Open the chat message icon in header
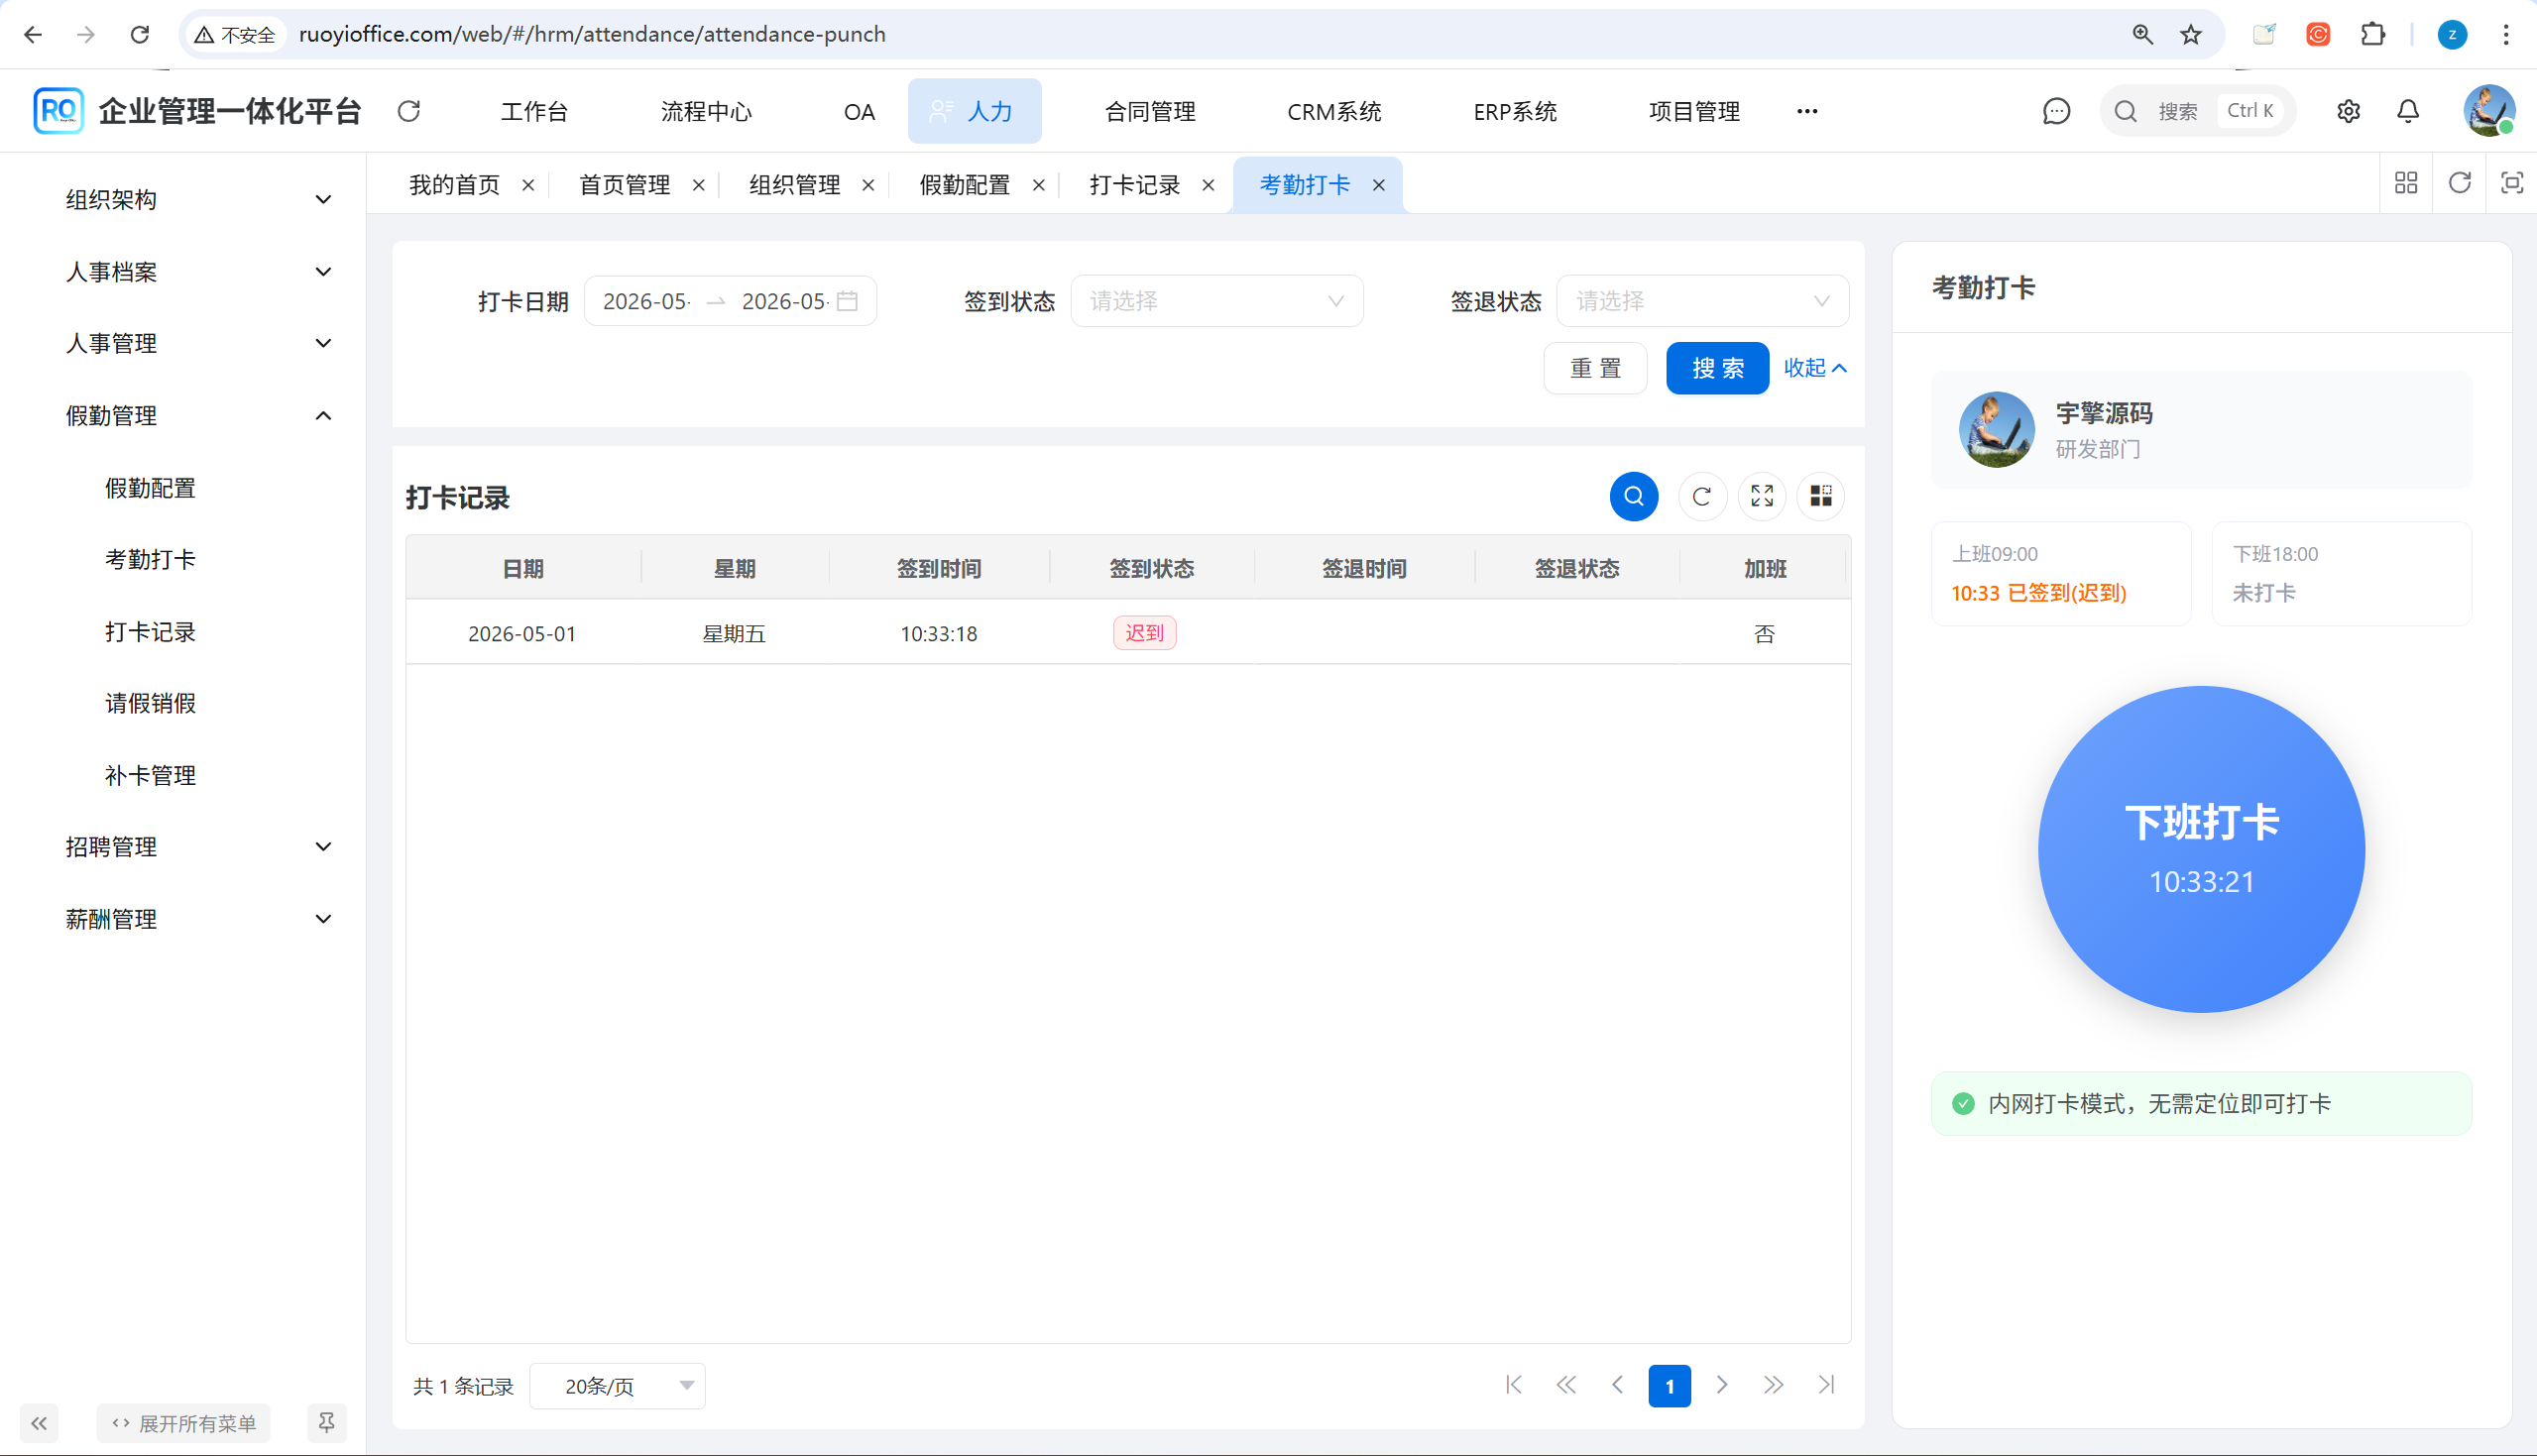 (x=2056, y=111)
